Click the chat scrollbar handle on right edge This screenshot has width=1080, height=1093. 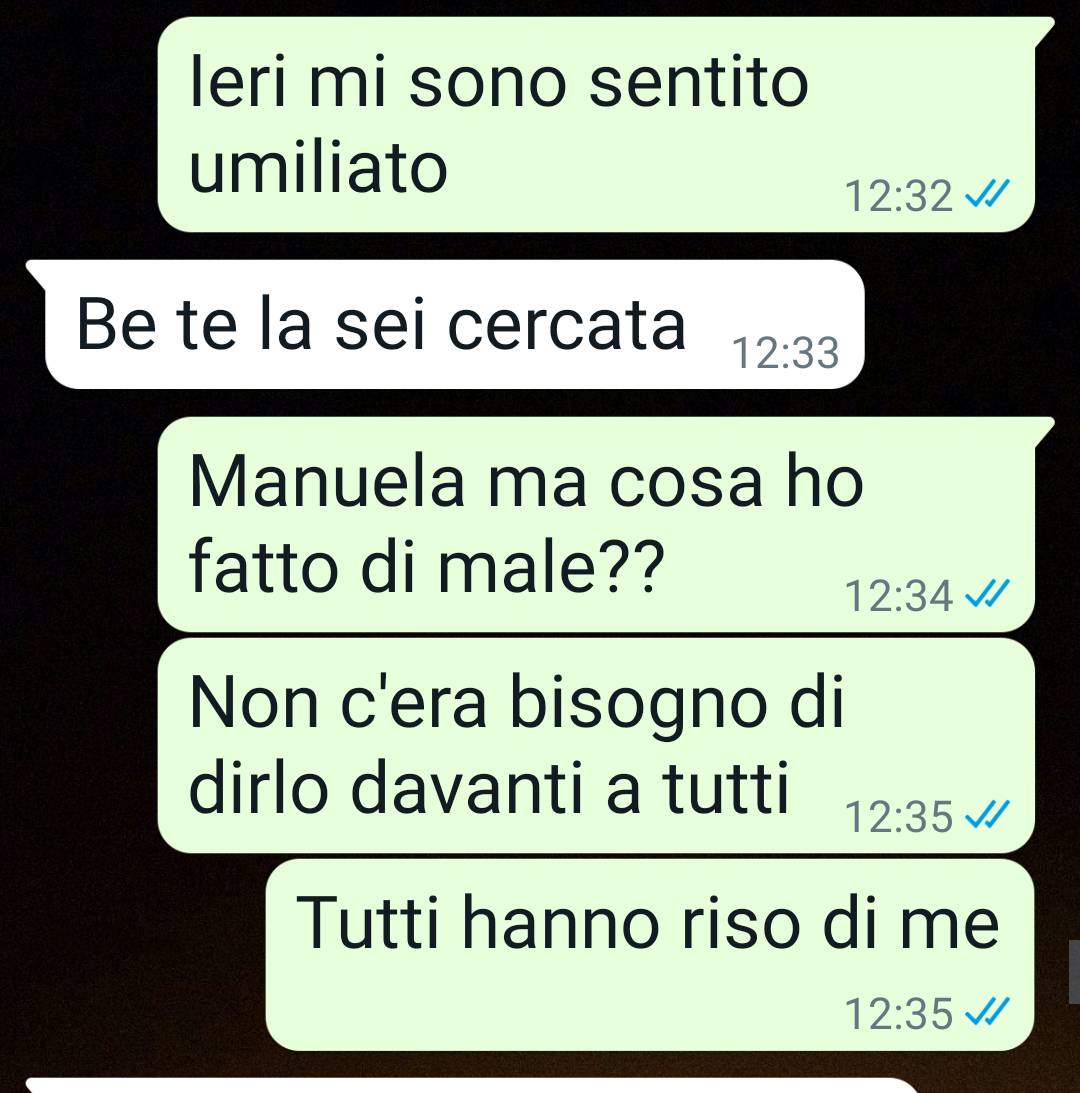pos(1074,972)
